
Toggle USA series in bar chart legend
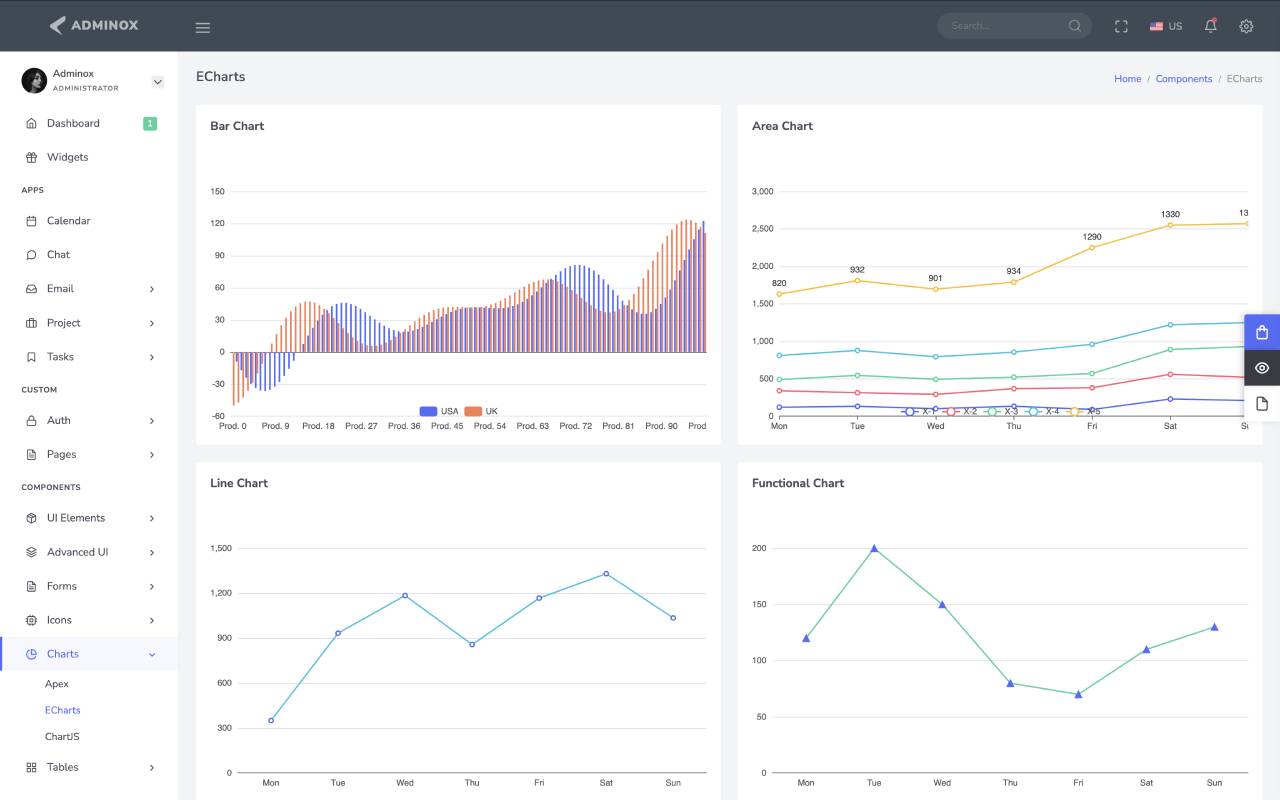(439, 411)
